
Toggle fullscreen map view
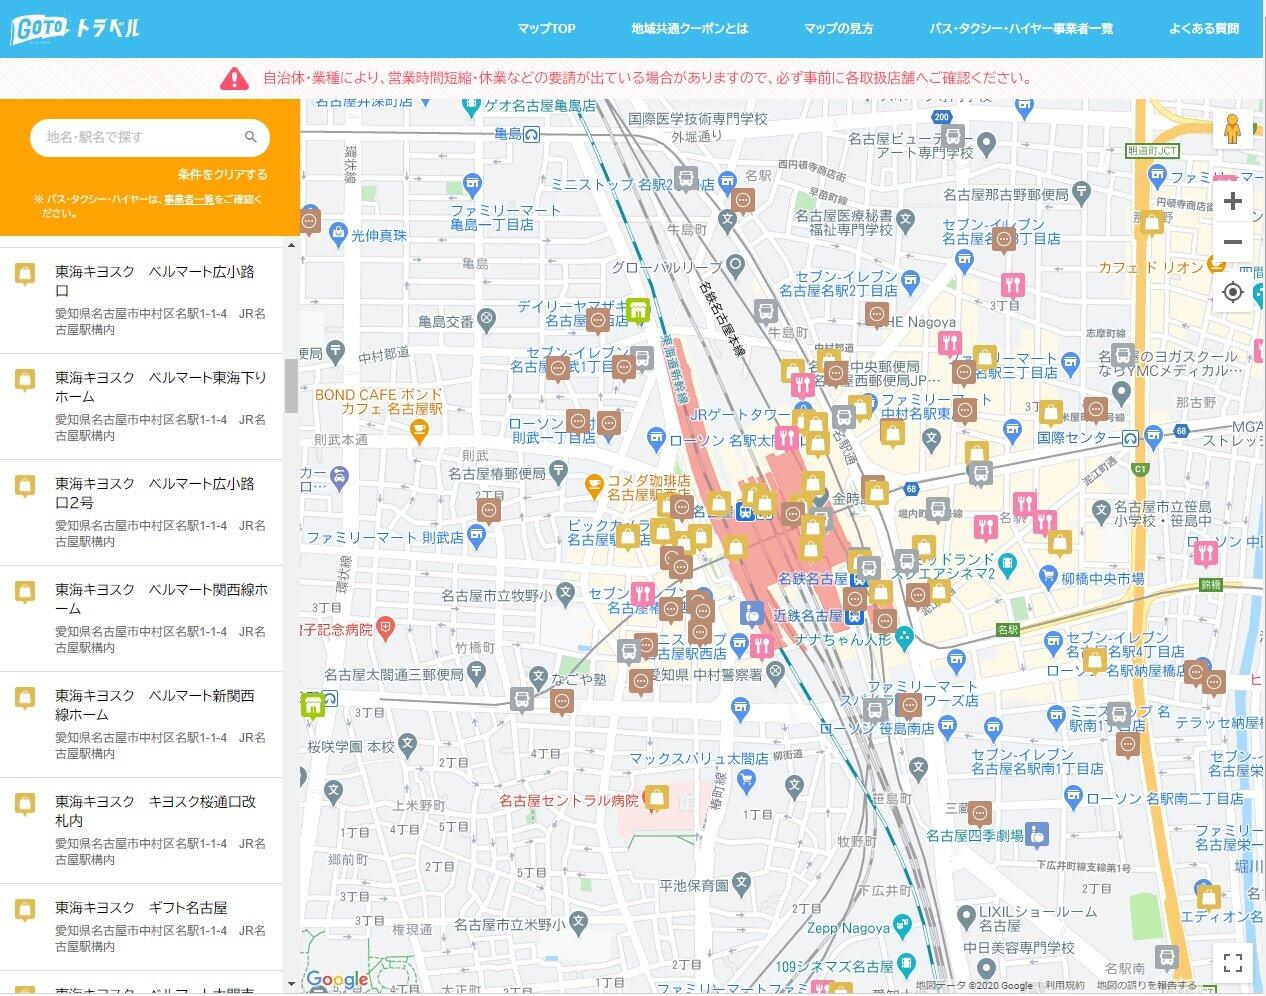(1232, 962)
